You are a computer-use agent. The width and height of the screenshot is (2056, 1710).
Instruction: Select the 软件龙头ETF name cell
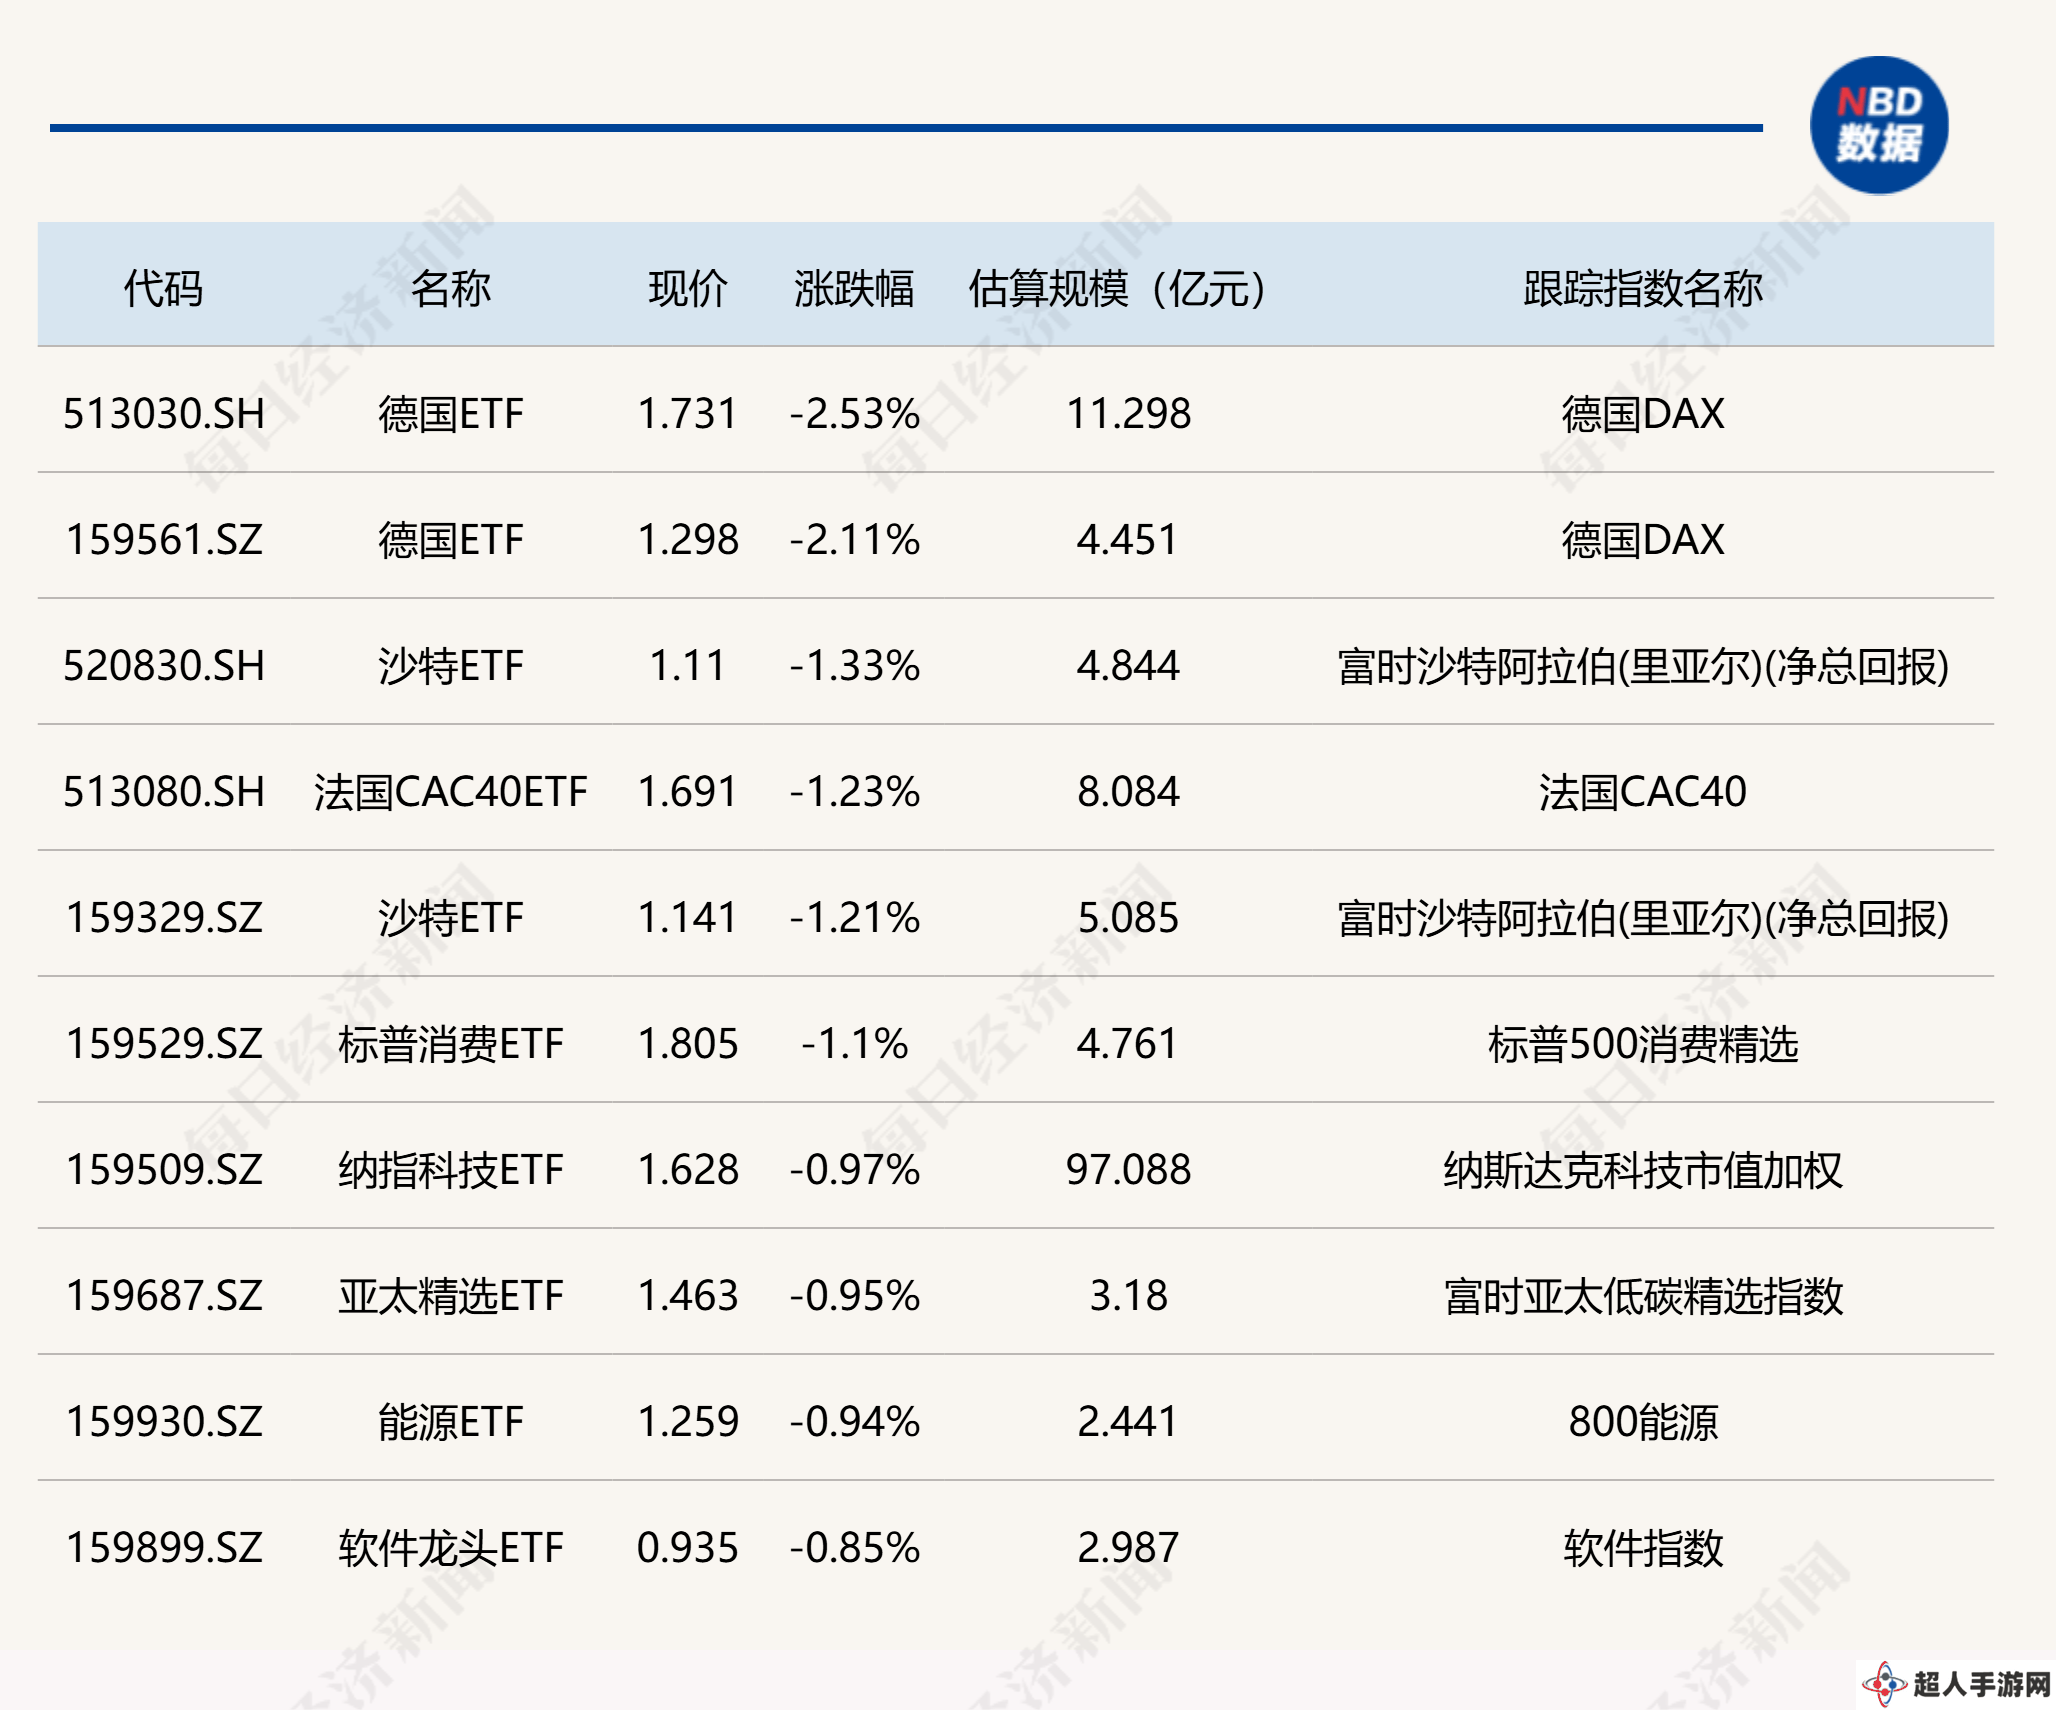coord(451,1547)
